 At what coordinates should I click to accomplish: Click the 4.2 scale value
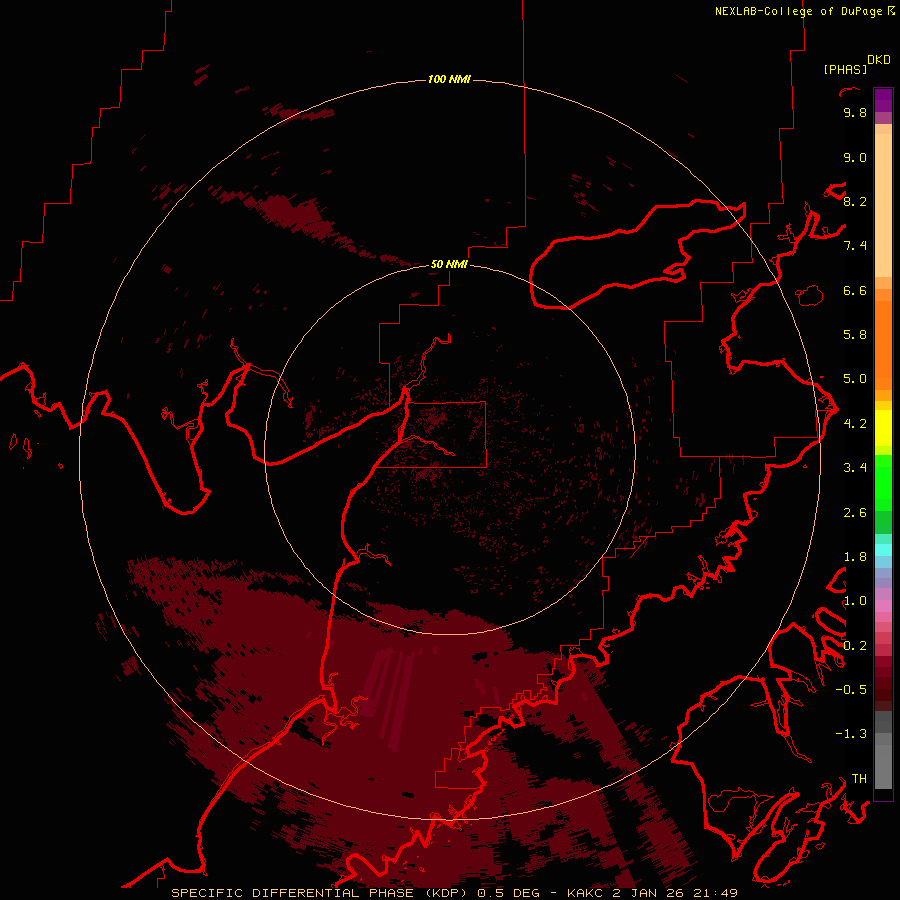855,424
